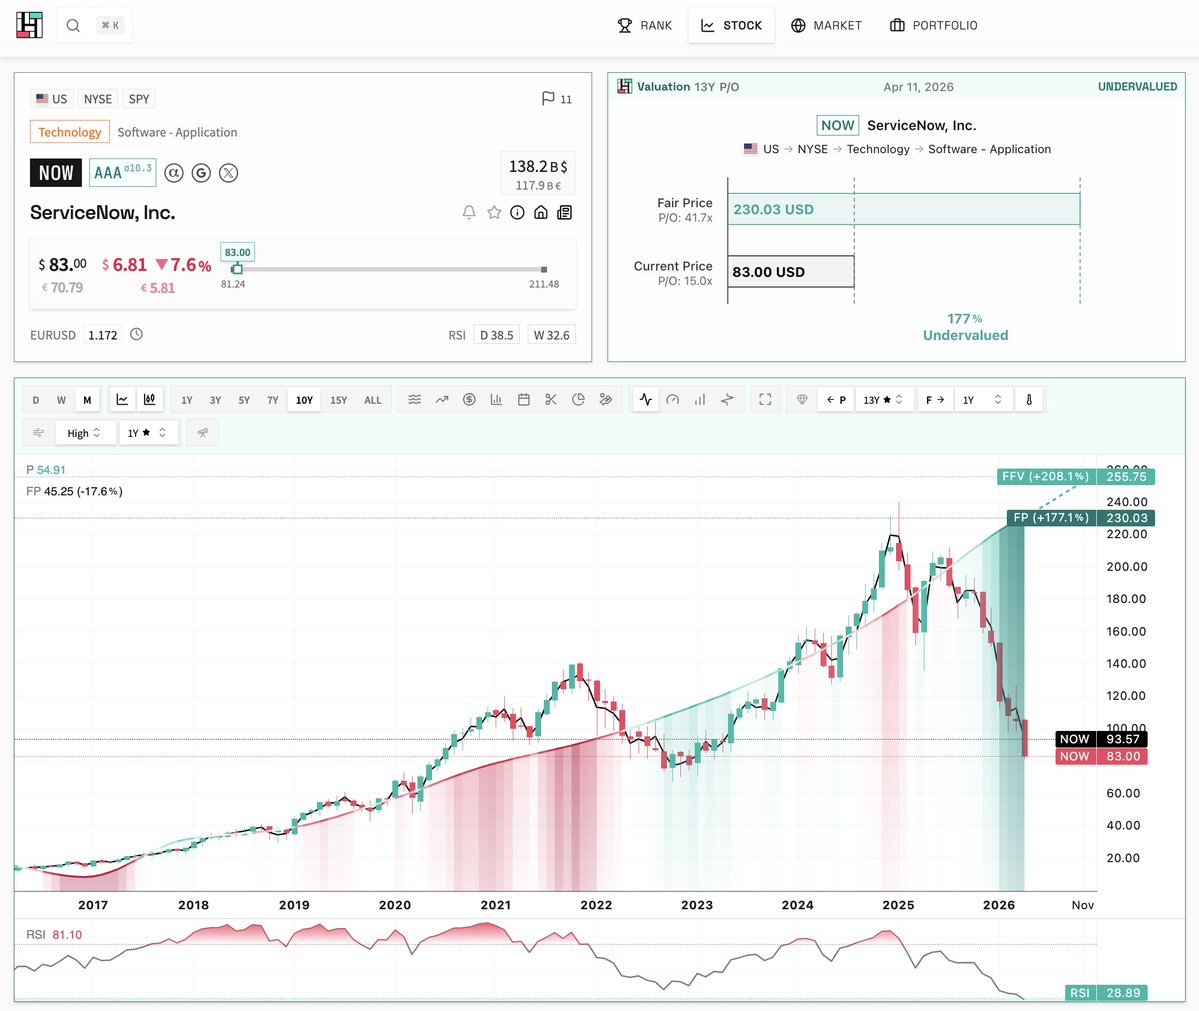
Task: Click the flag icon with count 11
Action: 556,99
